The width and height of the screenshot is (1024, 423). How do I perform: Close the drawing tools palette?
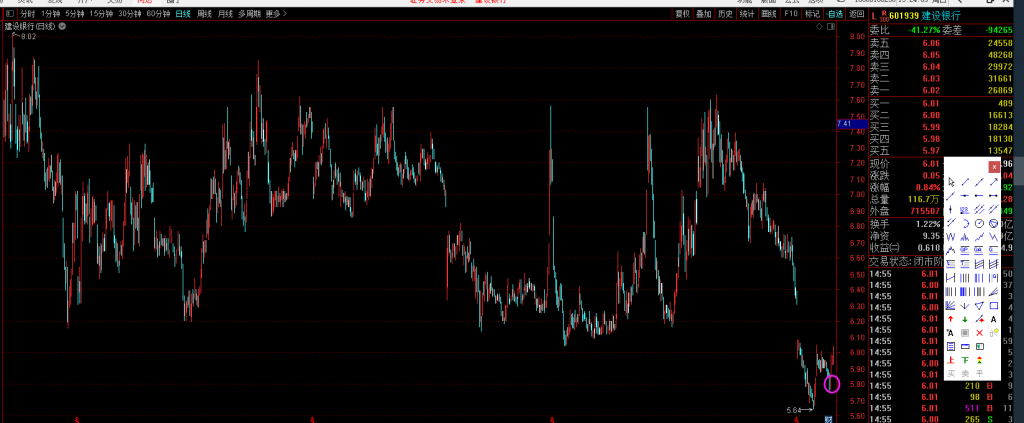[x=993, y=166]
